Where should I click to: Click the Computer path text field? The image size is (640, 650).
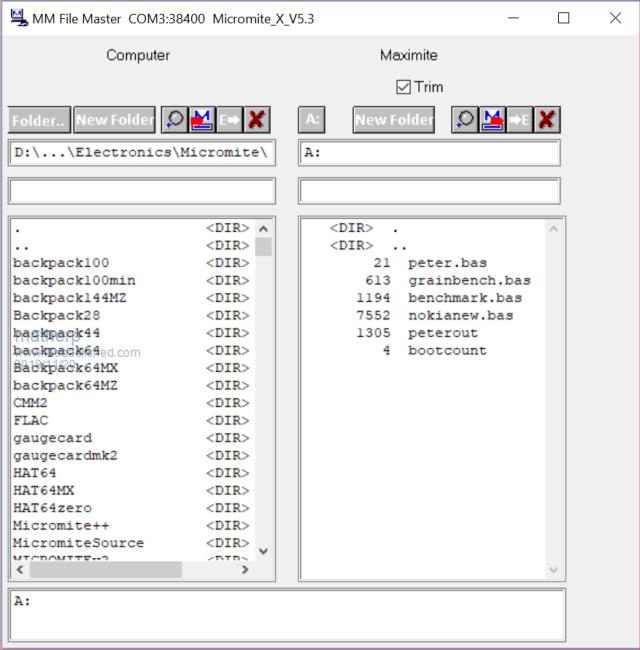pos(141,153)
